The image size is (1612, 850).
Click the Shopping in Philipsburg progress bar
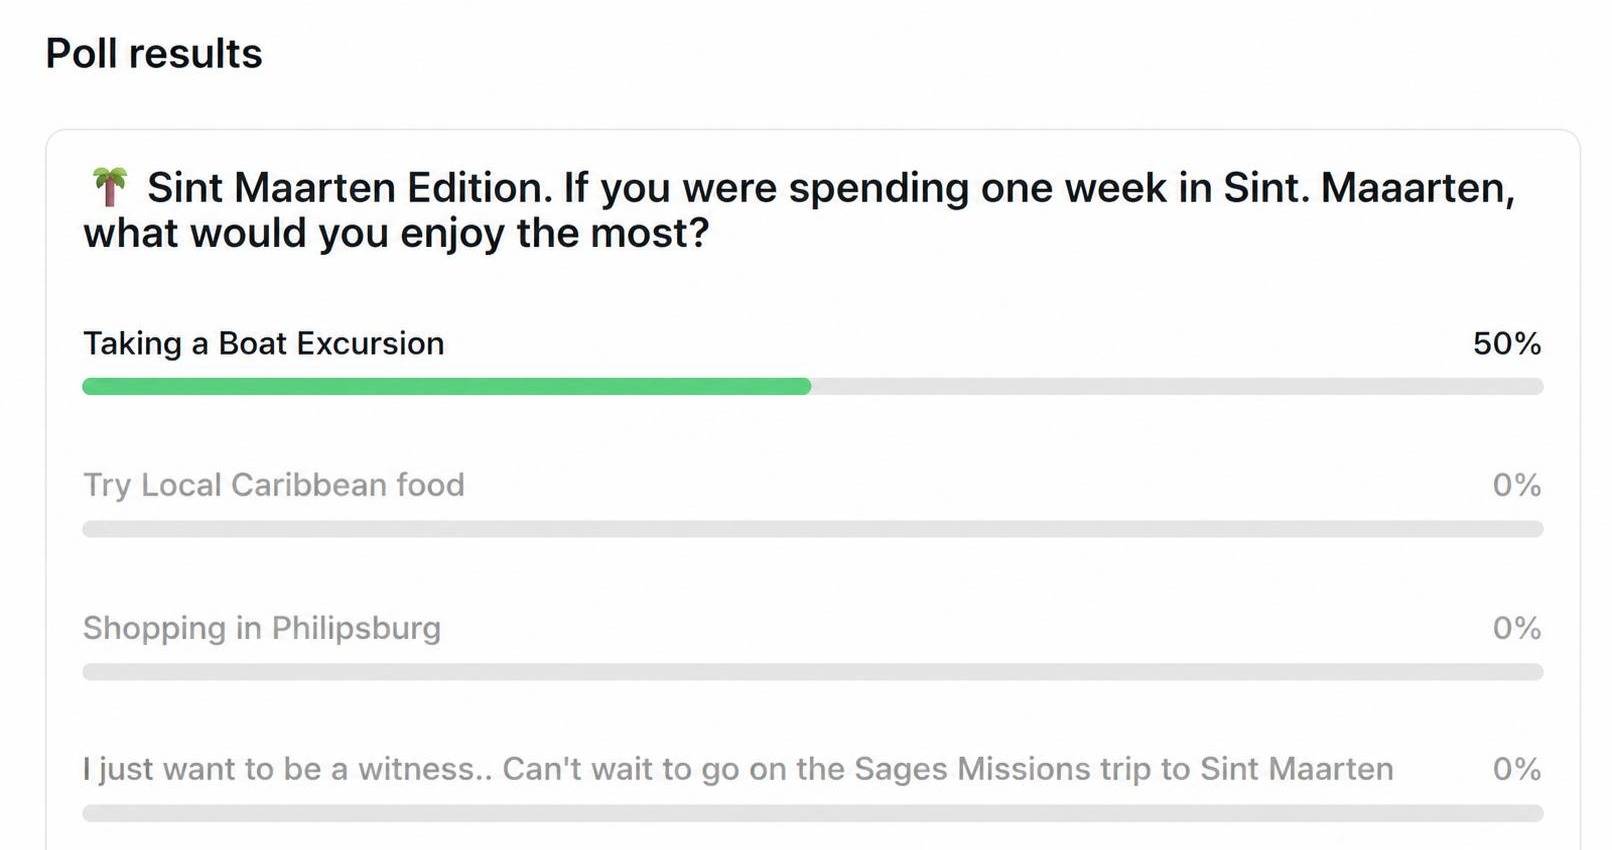(813, 672)
